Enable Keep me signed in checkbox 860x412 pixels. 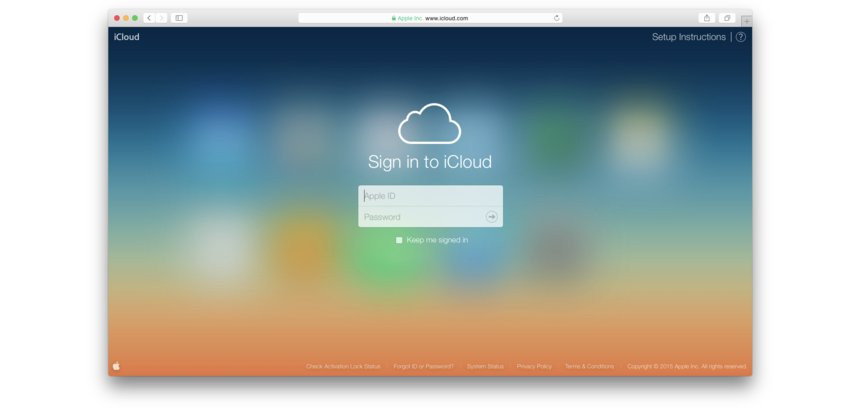tap(399, 240)
